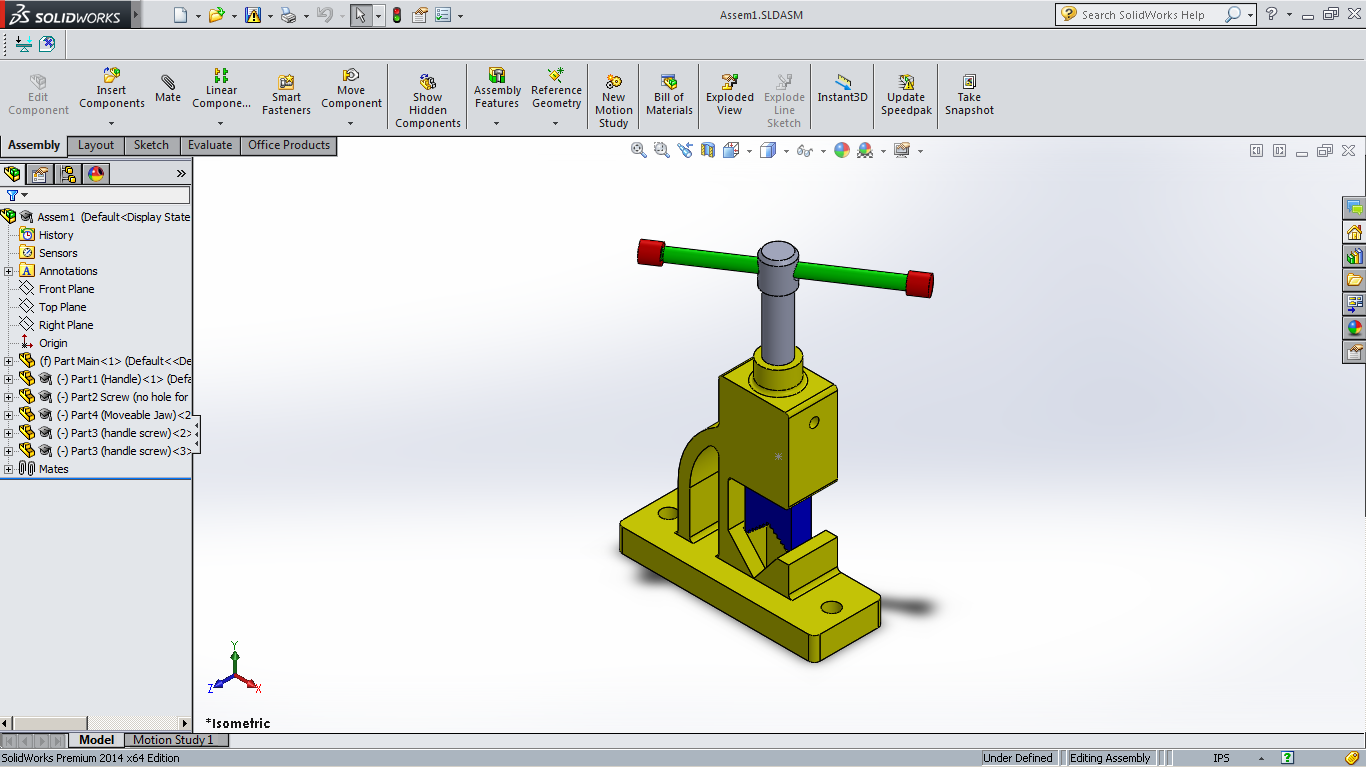Open the PropertyManager tab icon
This screenshot has width=1366, height=768.
point(40,174)
